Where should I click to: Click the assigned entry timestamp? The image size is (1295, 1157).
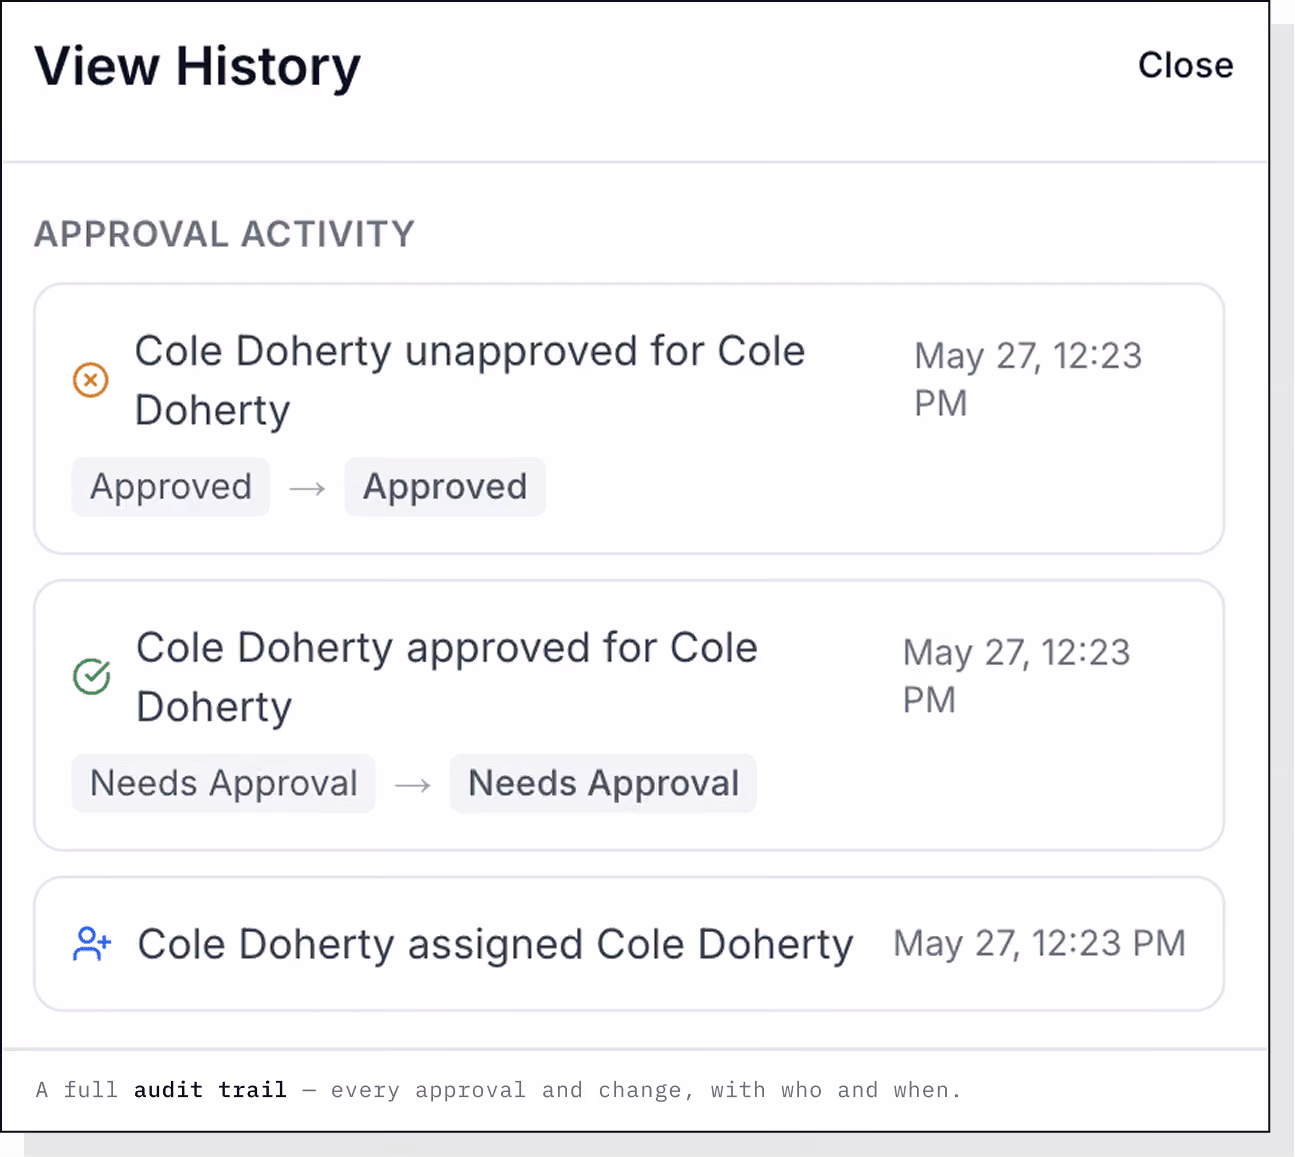coord(1039,943)
